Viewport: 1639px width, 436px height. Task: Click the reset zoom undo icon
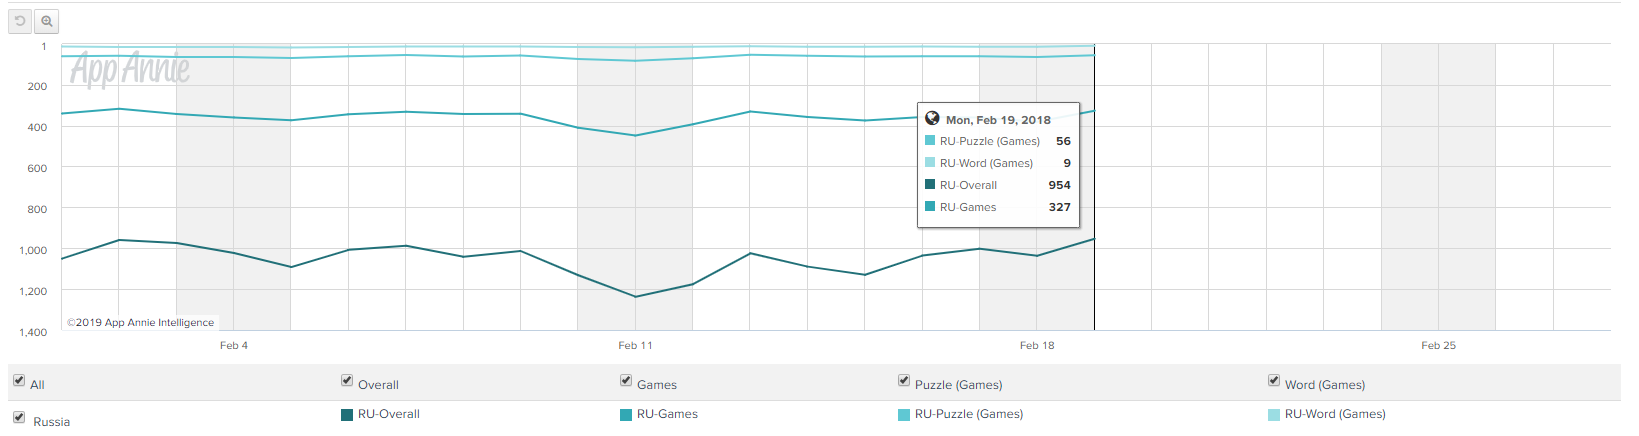pyautogui.click(x=20, y=21)
